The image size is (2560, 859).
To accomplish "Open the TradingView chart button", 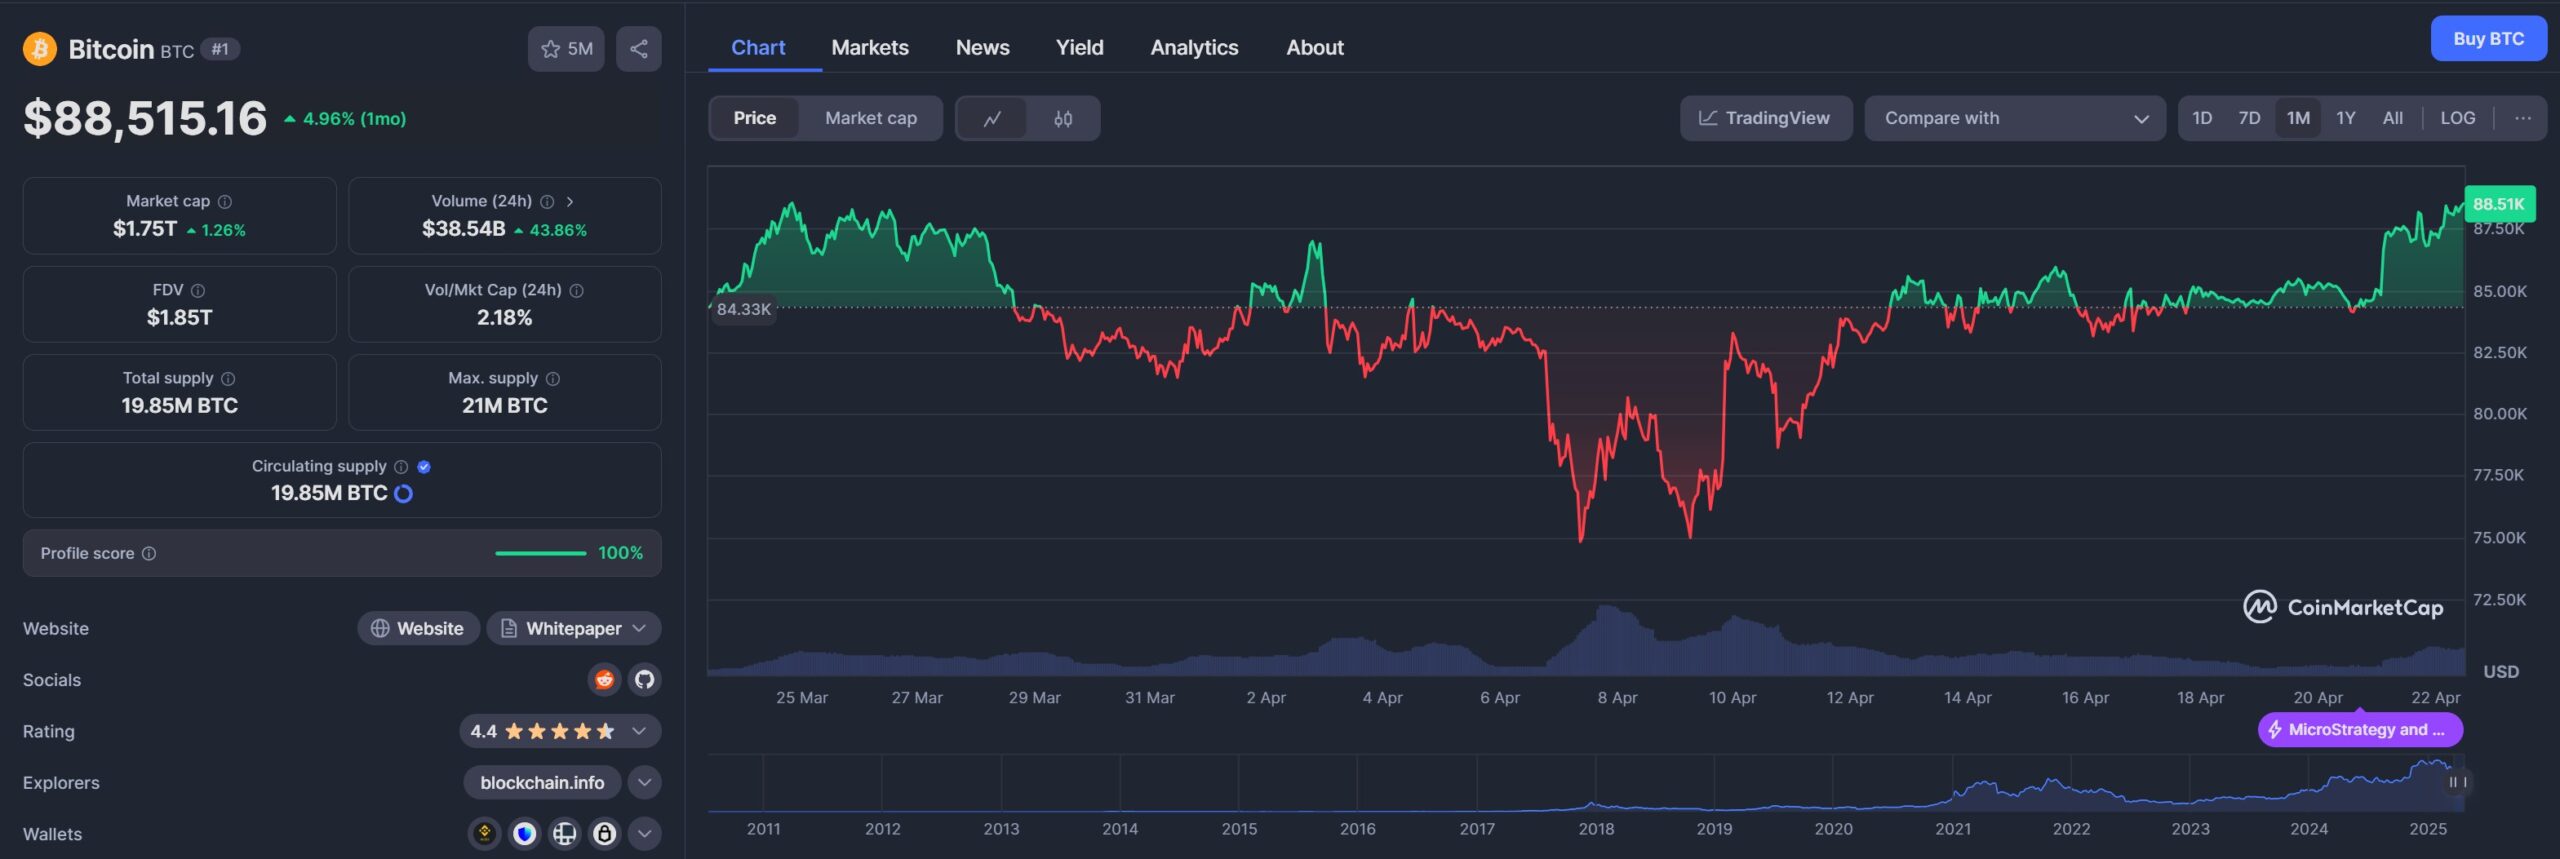I will 1766,119.
